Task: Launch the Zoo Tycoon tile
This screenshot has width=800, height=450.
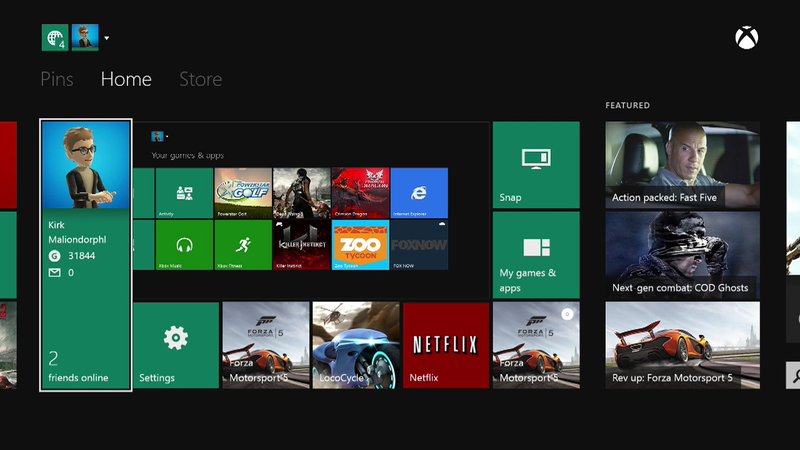Action: point(360,245)
